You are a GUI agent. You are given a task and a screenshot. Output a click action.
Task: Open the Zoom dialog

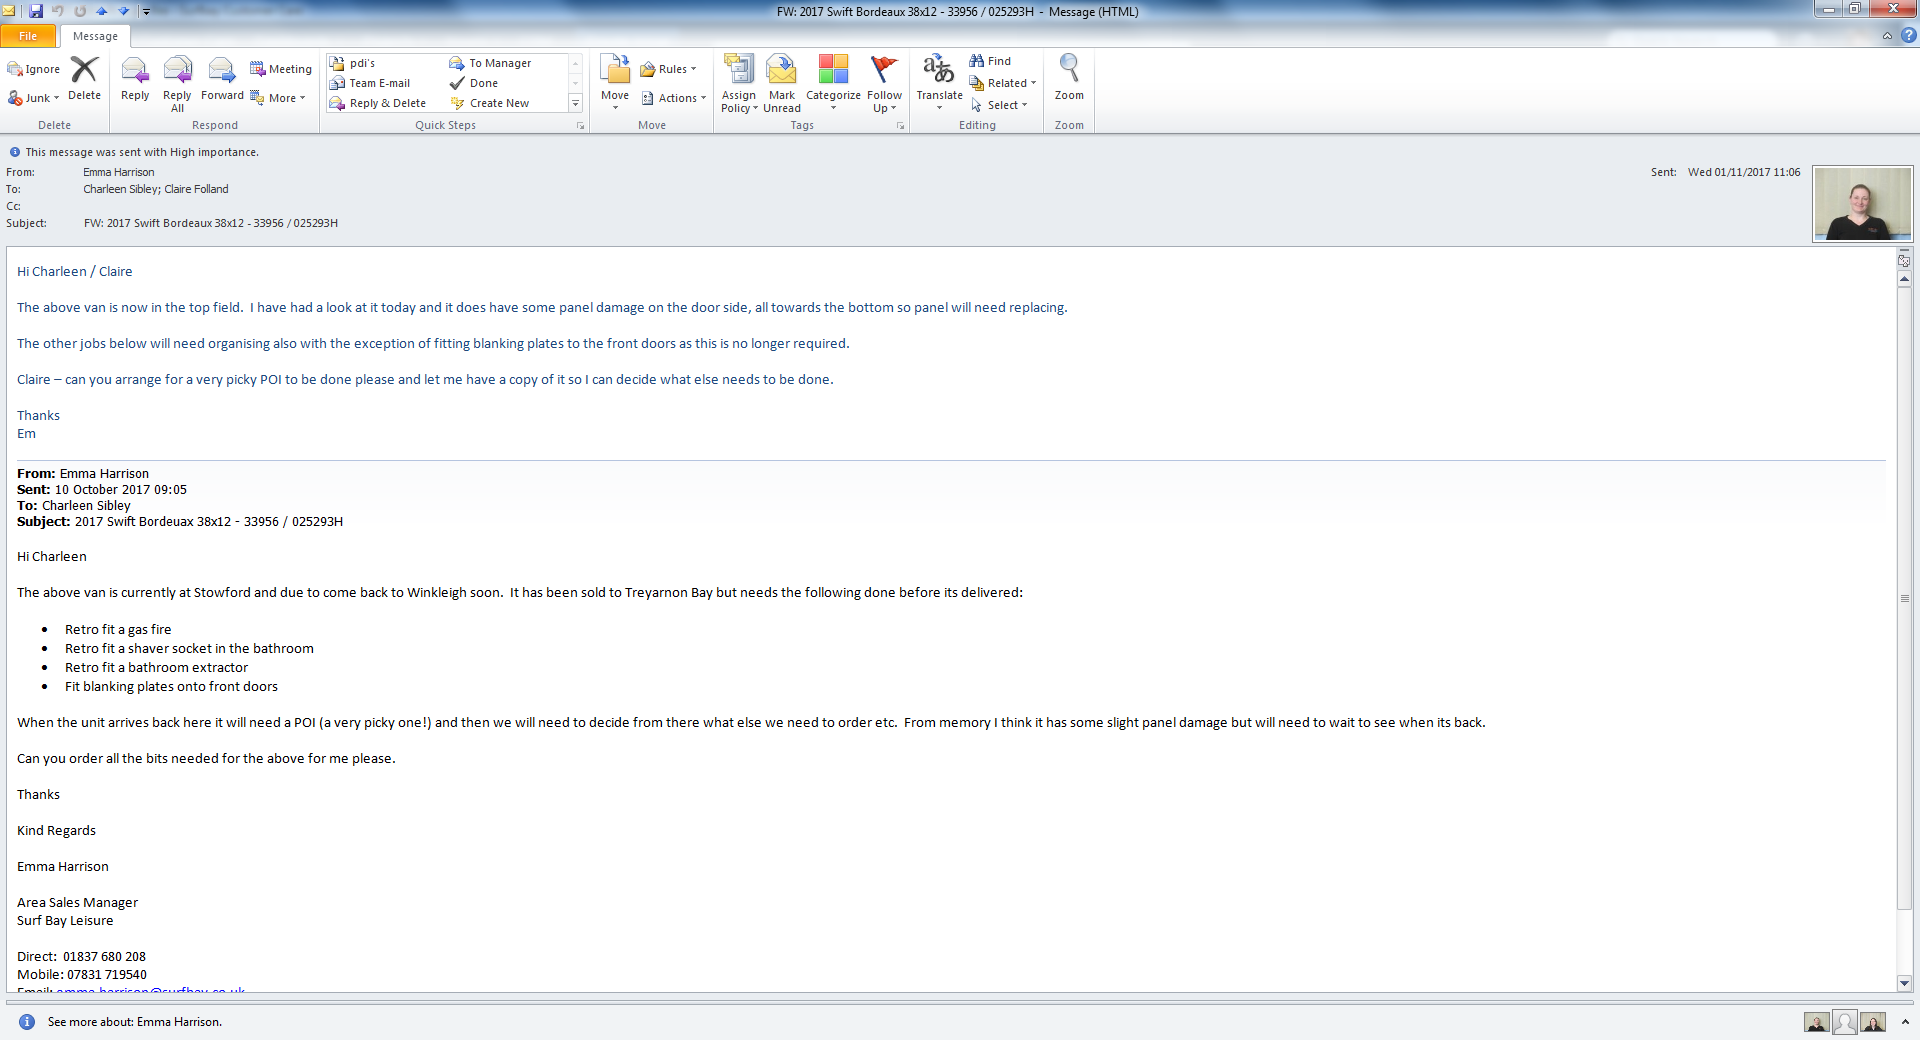[1069, 78]
